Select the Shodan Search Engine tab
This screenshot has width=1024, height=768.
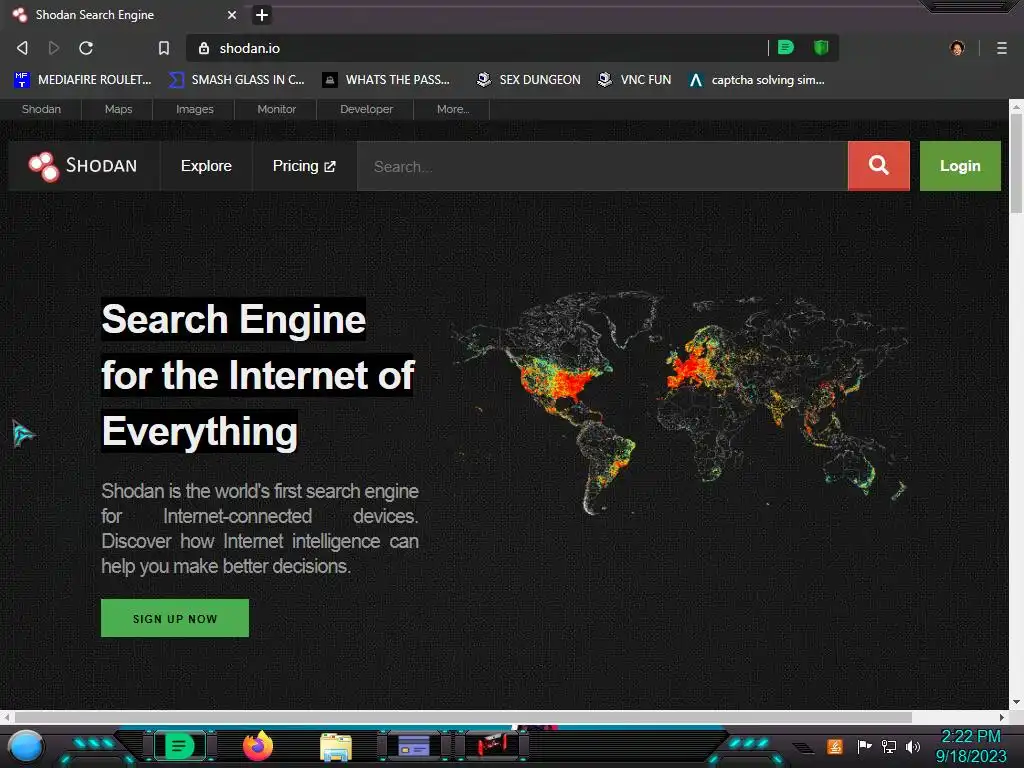click(x=124, y=14)
